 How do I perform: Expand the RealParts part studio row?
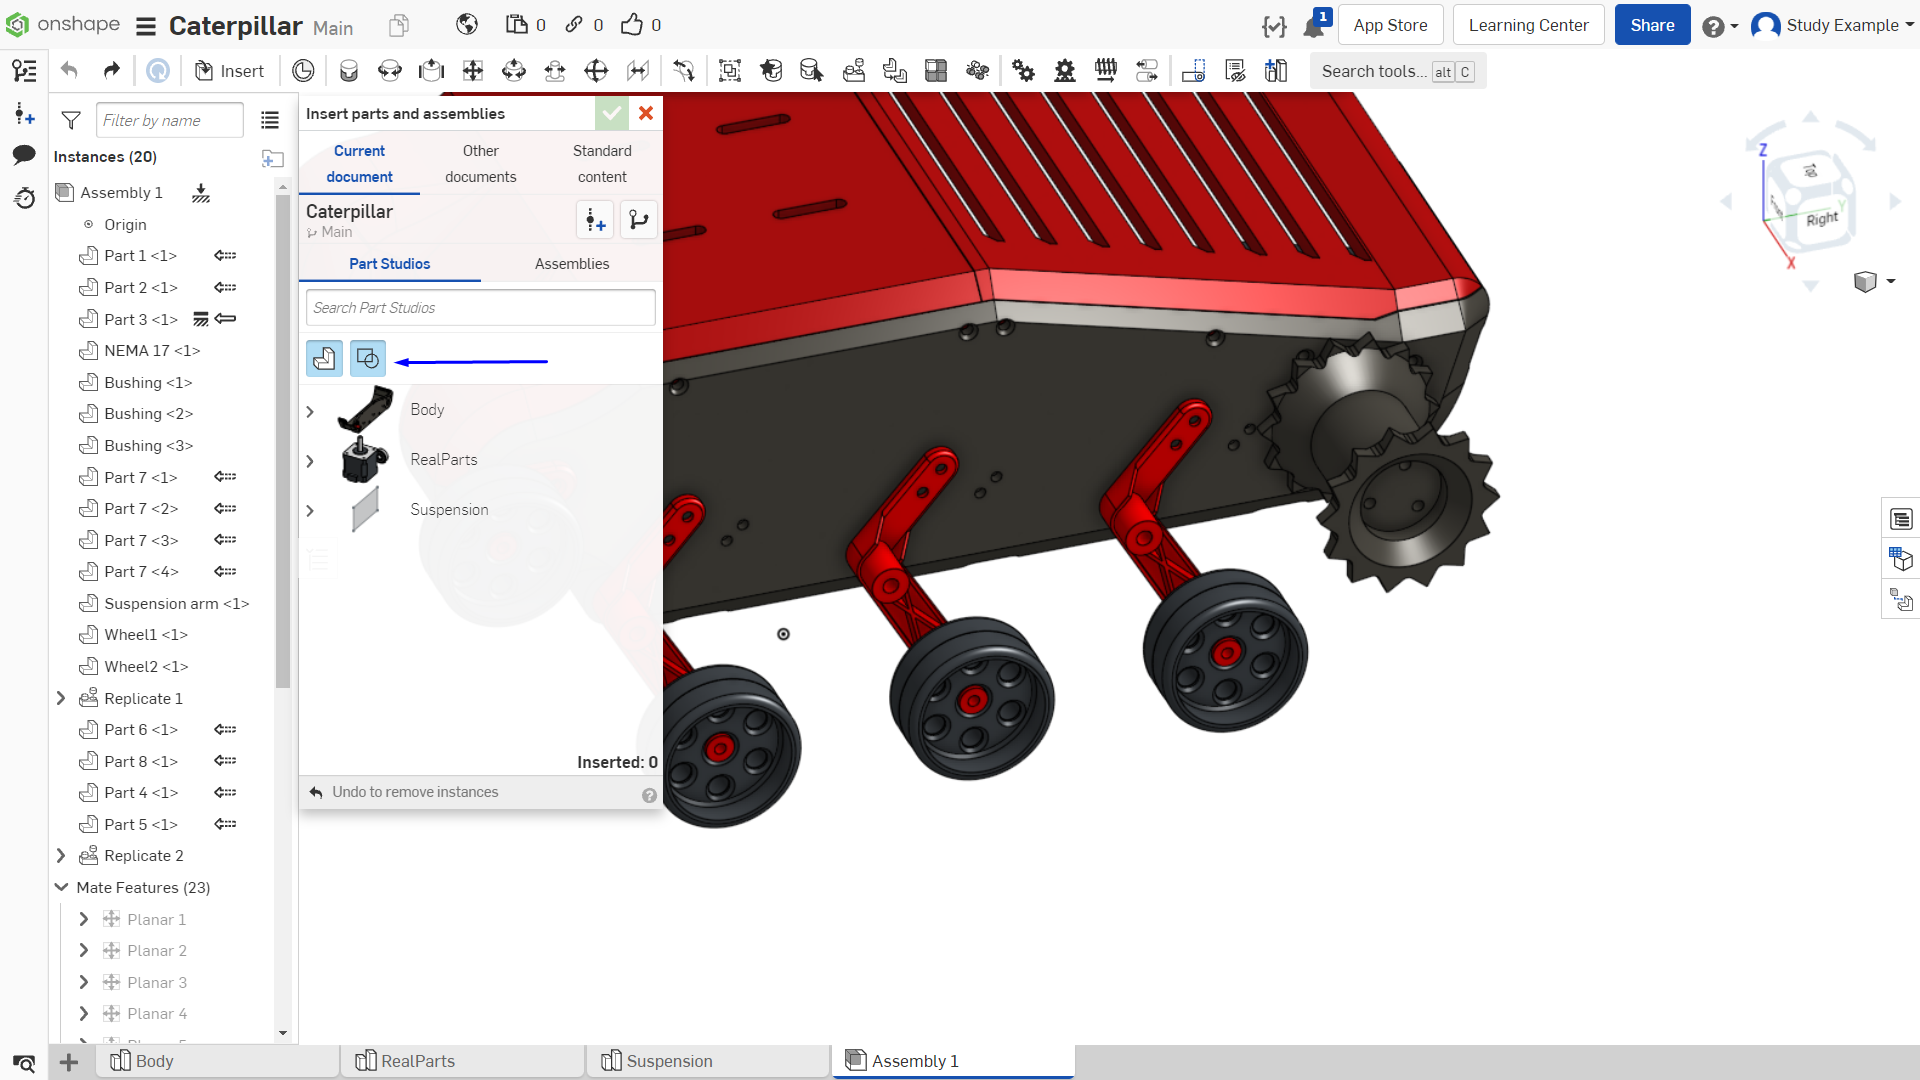[x=310, y=461]
